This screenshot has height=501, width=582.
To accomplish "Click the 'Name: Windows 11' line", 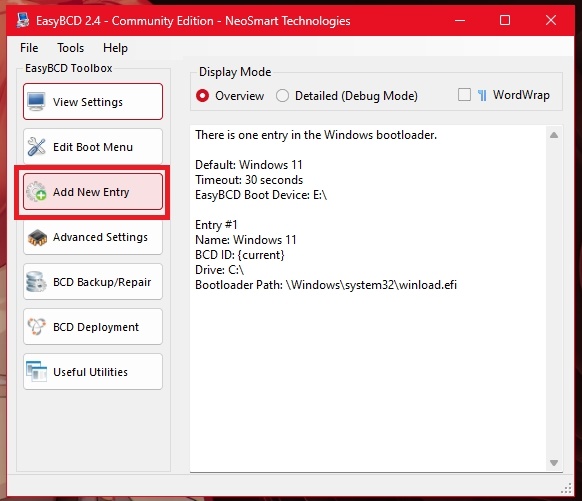I will click(246, 240).
